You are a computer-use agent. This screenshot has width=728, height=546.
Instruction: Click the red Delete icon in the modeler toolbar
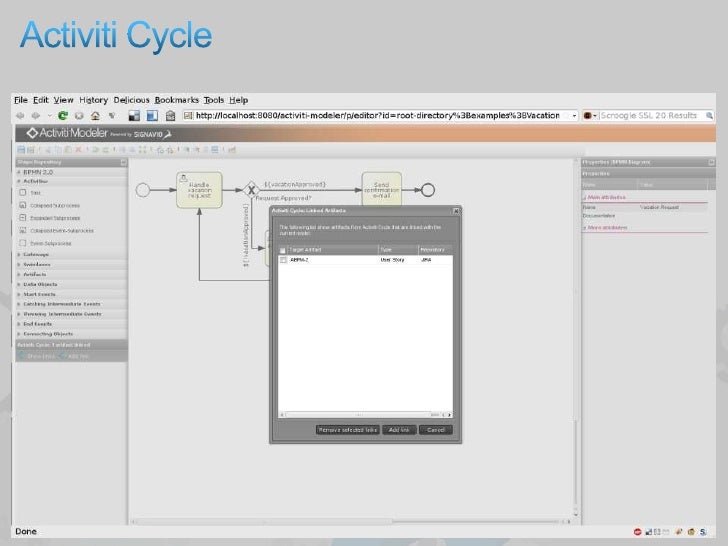78,150
